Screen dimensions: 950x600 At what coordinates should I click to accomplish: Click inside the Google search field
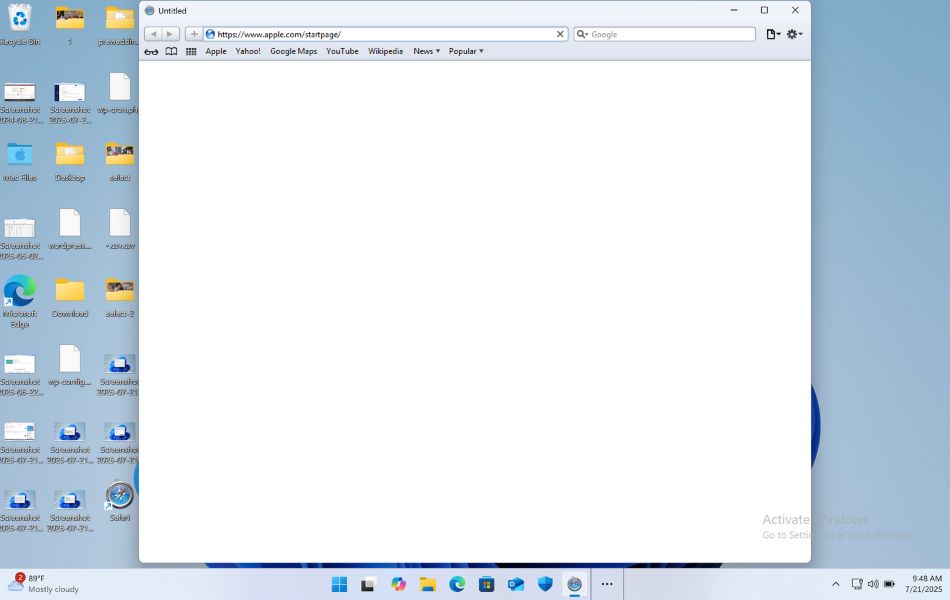click(670, 34)
